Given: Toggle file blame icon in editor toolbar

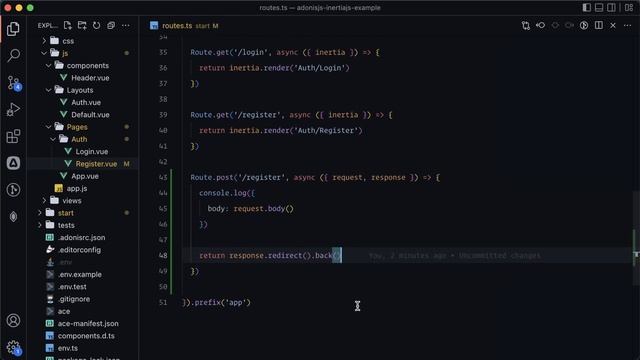Looking at the screenshot, I should click(x=584, y=26).
